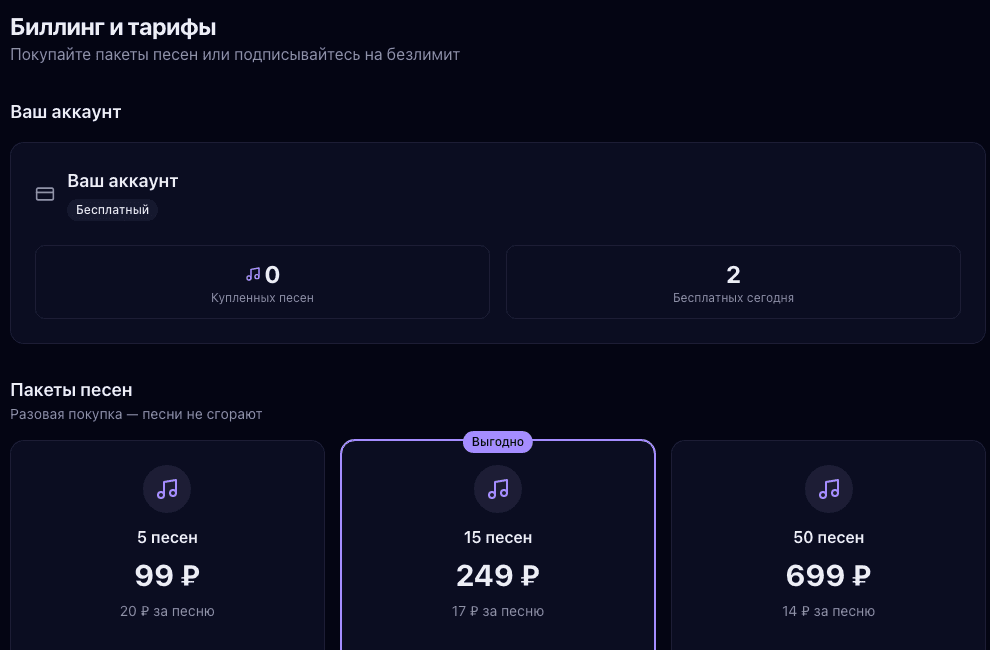Screen dimensions: 990x650
Task: Click the Выгодно badge on the middle package
Action: [x=497, y=441]
